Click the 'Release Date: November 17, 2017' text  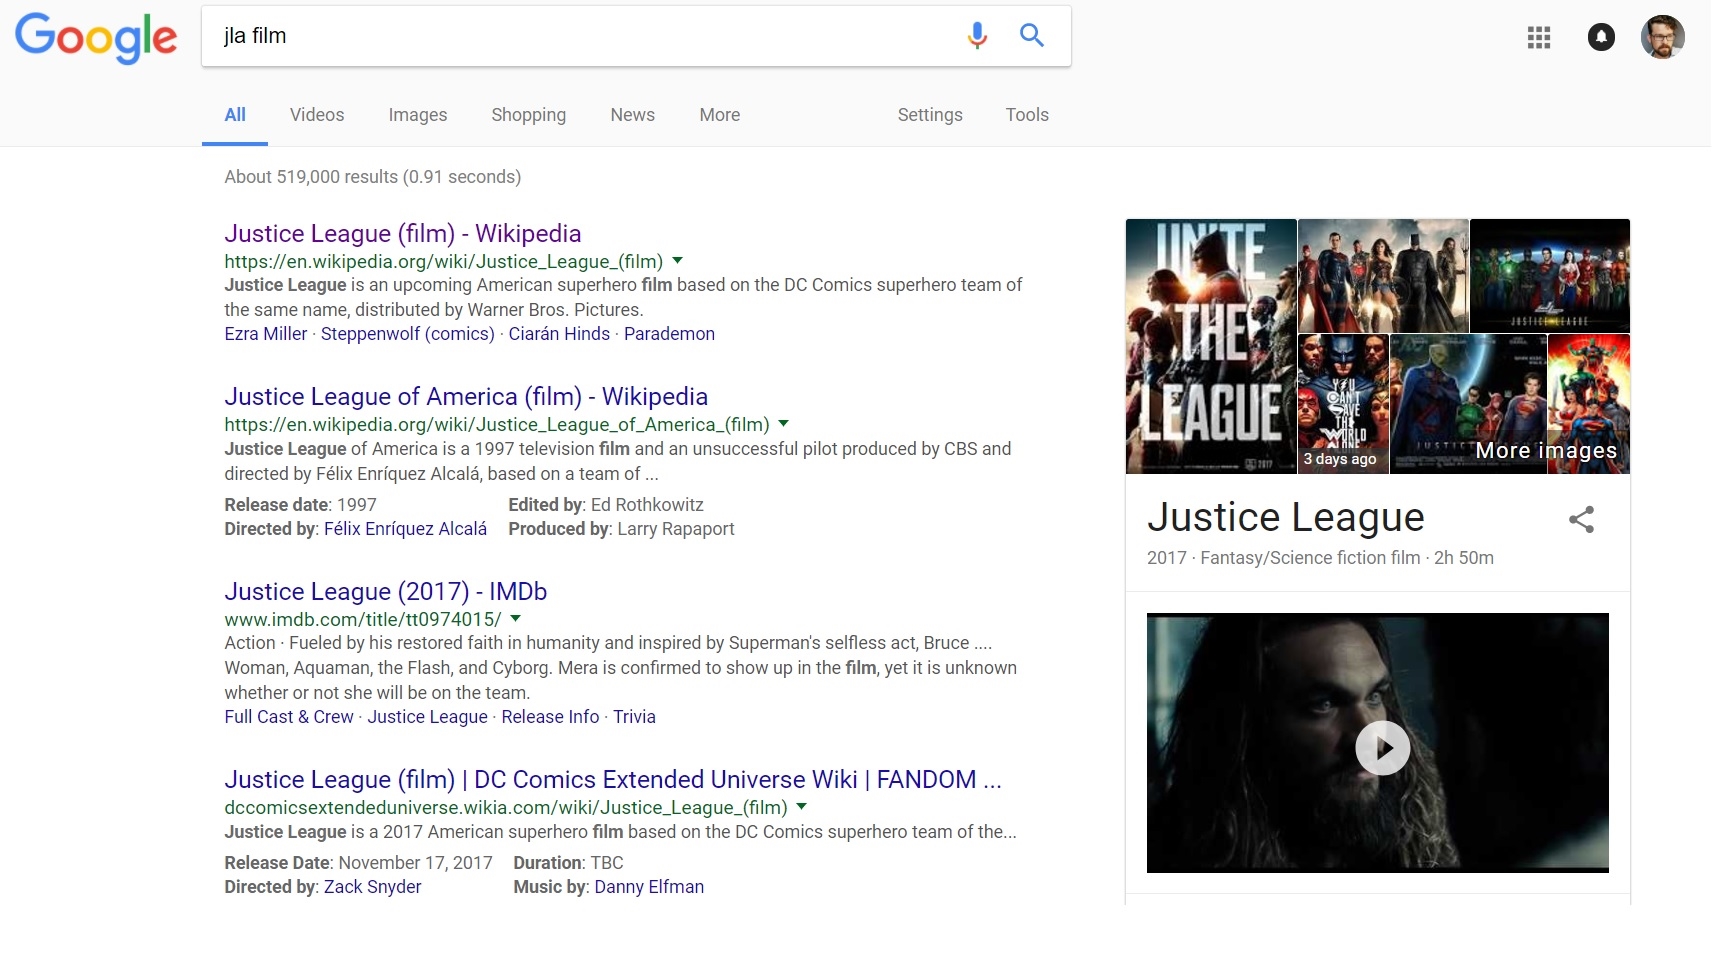point(358,863)
